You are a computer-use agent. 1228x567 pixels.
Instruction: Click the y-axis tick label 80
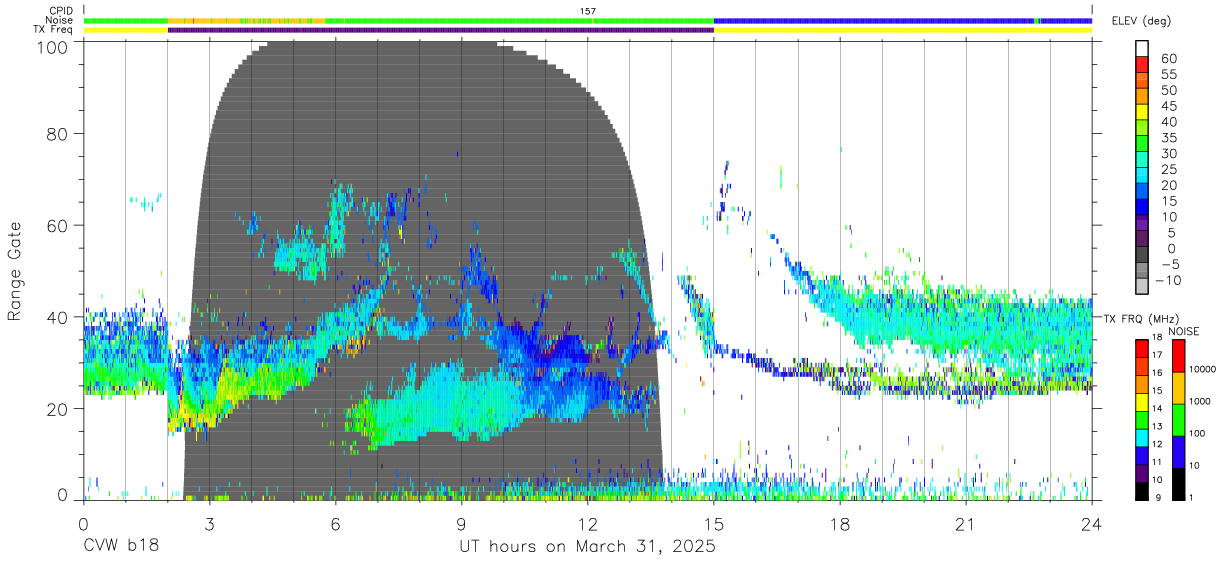[x=58, y=133]
